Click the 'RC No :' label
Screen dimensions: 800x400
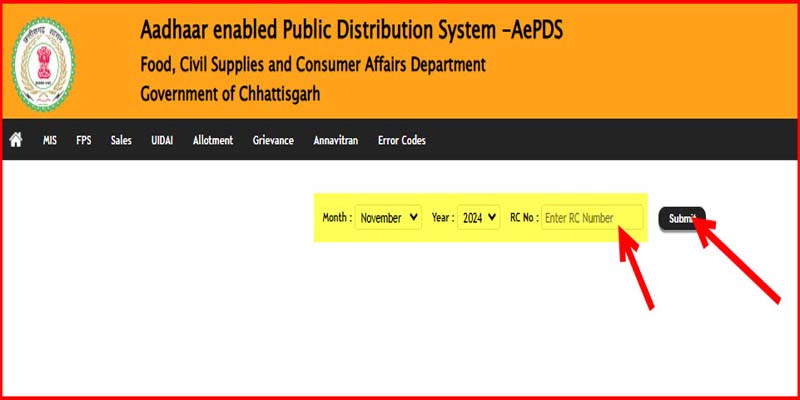pyautogui.click(x=524, y=217)
